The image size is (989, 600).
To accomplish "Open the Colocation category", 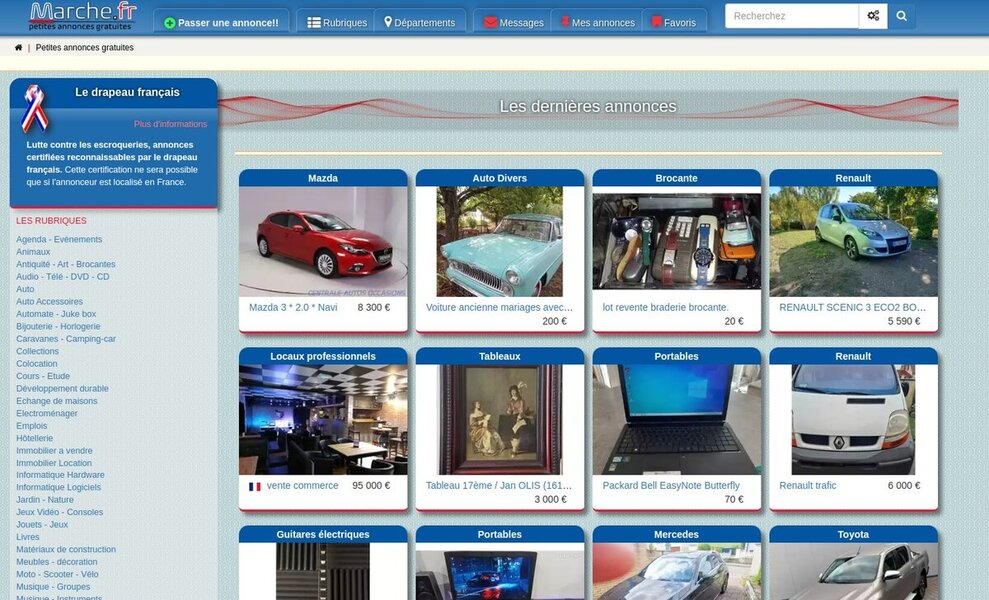I will 37,363.
